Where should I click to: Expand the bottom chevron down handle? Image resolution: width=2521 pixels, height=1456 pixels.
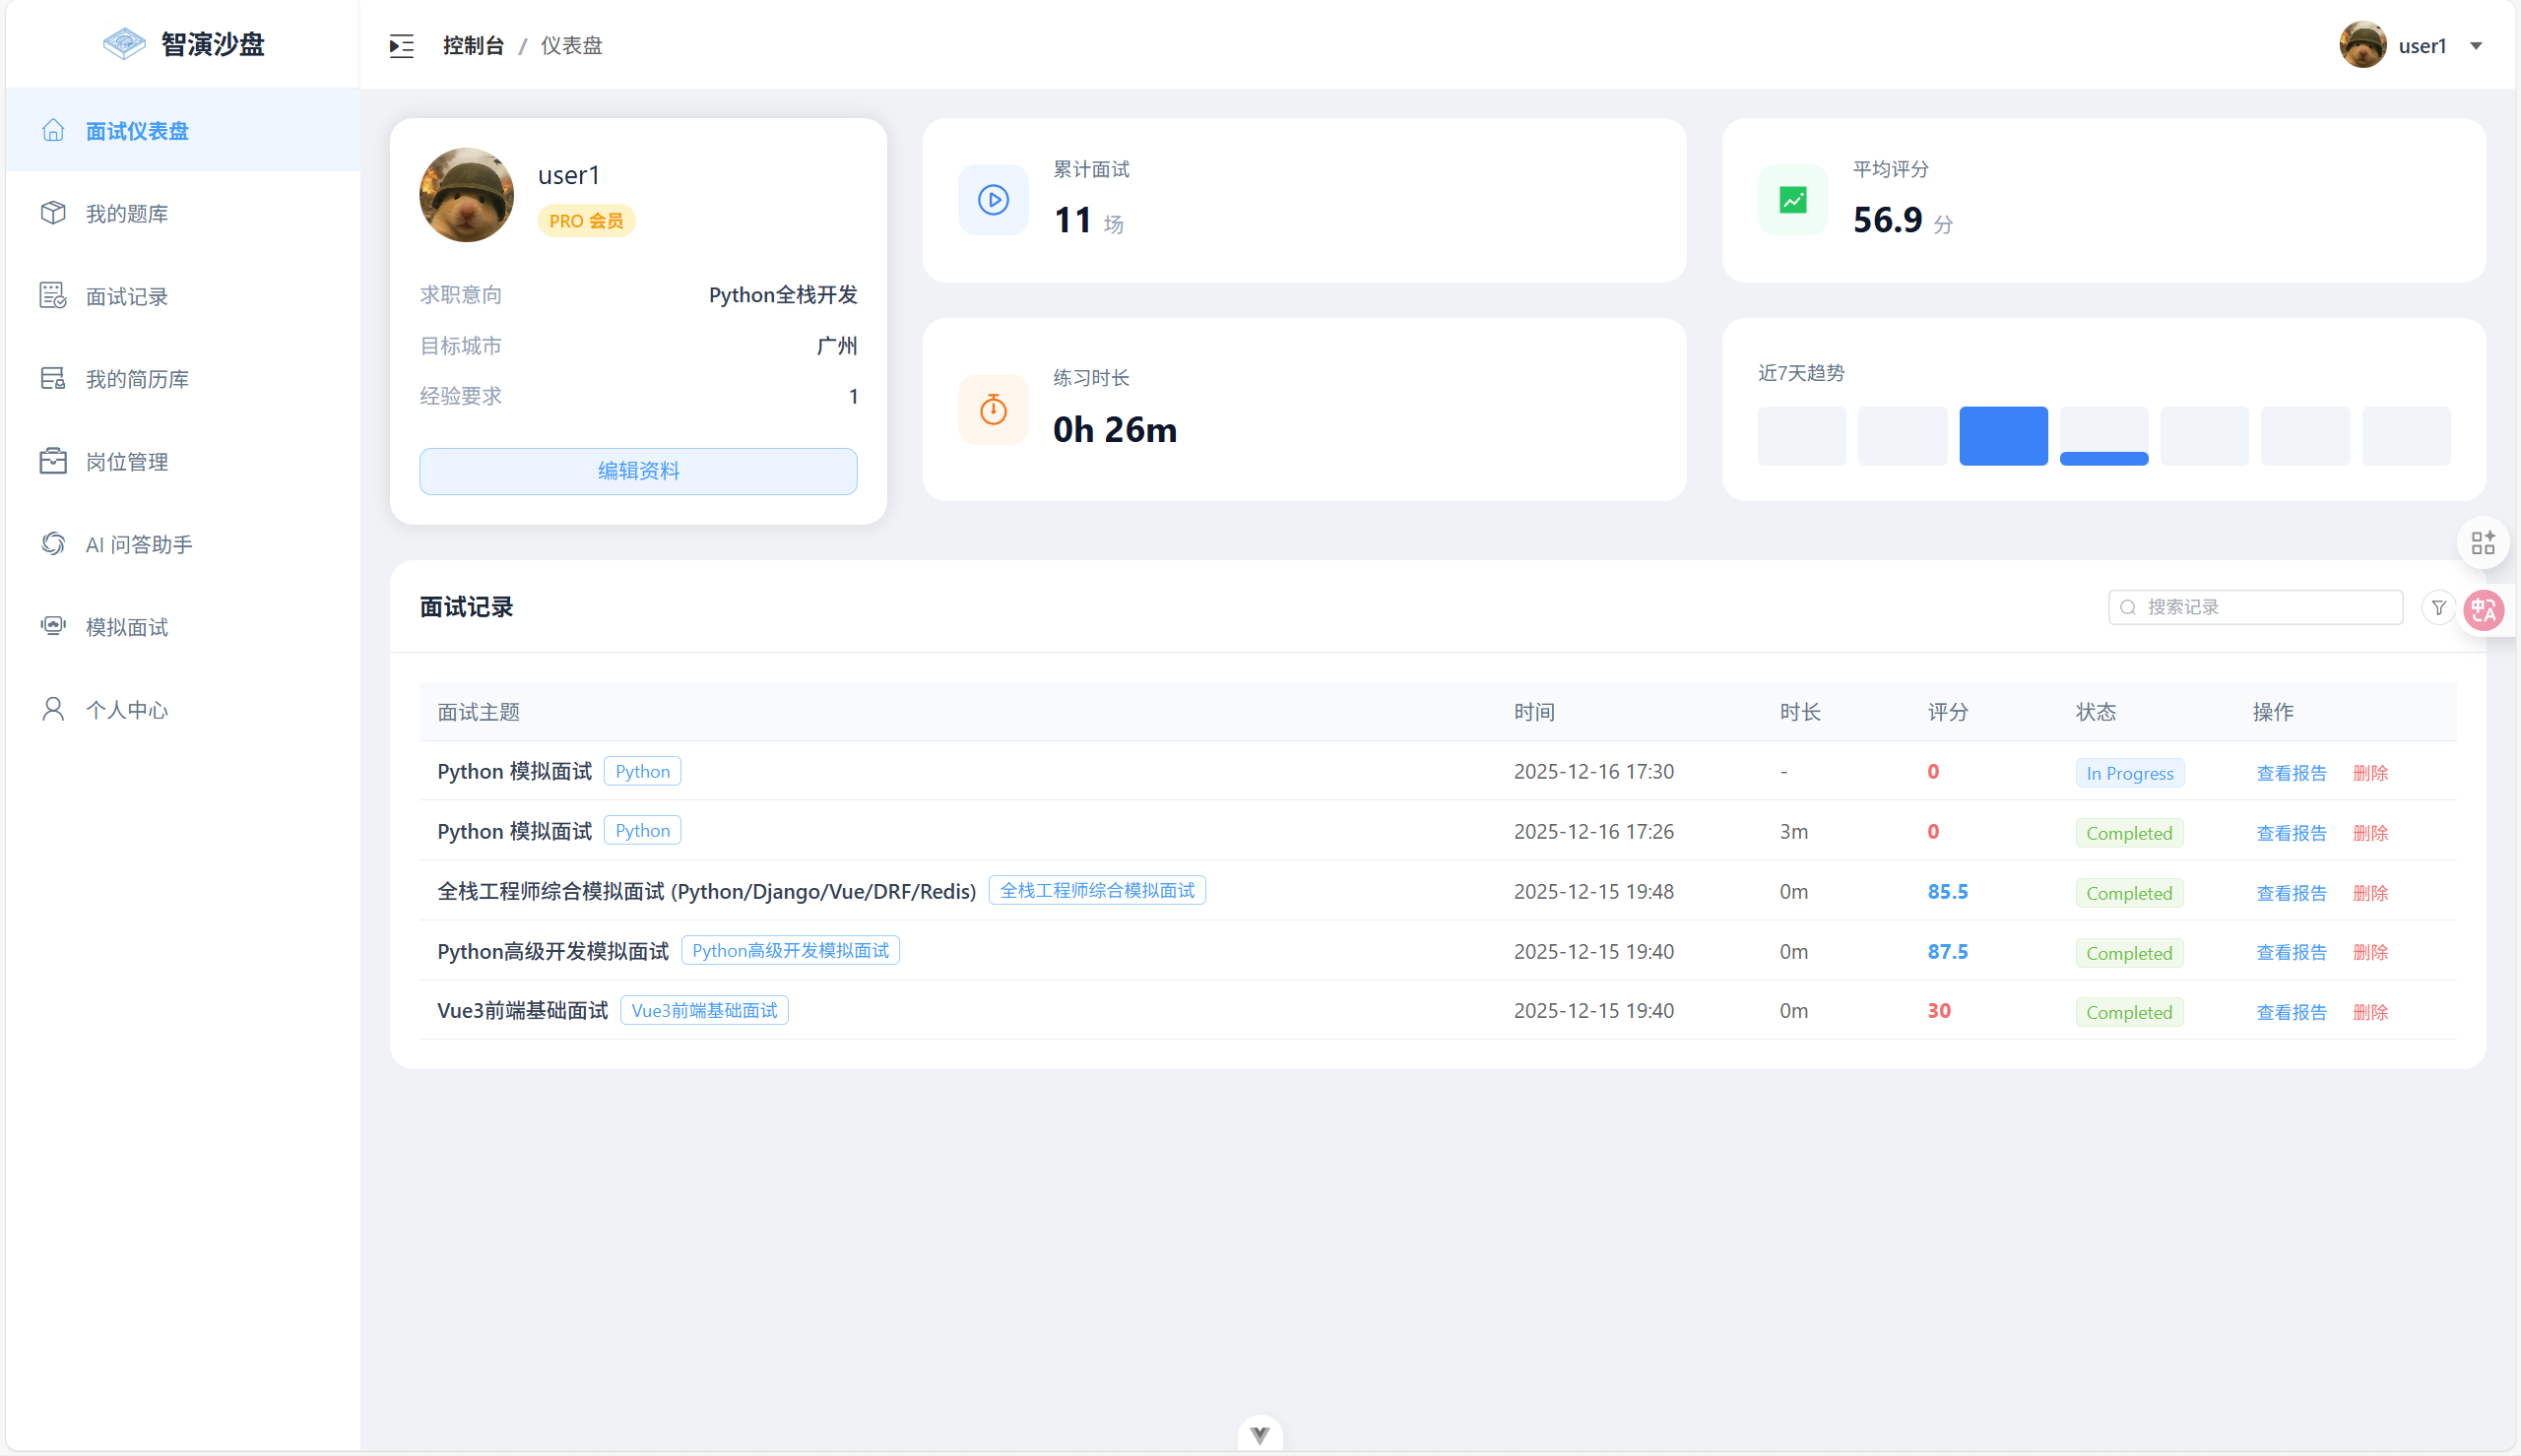pos(1259,1435)
